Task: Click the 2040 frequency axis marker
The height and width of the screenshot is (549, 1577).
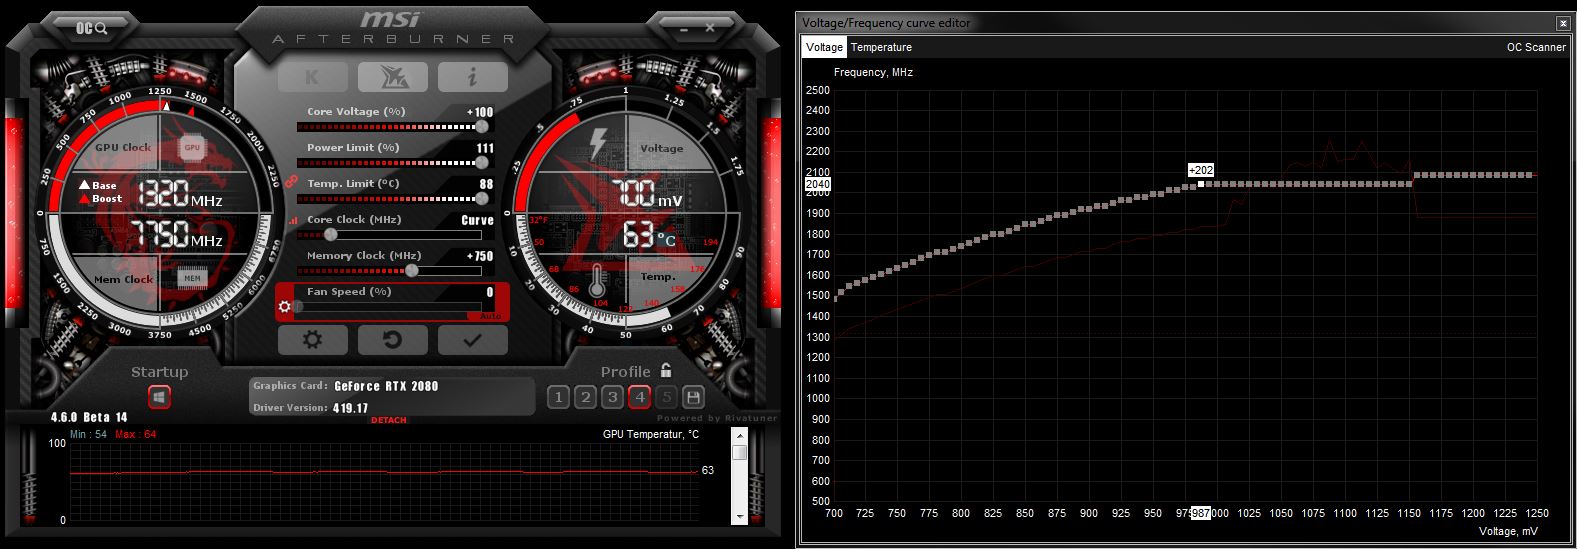Action: click(817, 184)
